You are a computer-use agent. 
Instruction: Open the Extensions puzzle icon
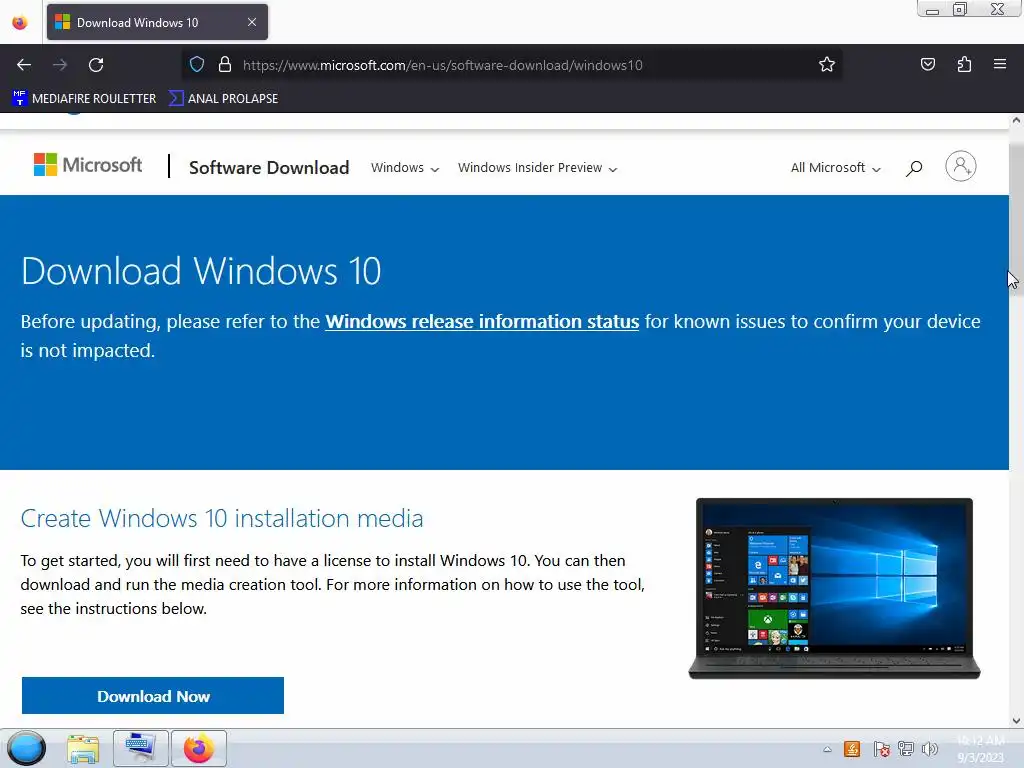964,64
